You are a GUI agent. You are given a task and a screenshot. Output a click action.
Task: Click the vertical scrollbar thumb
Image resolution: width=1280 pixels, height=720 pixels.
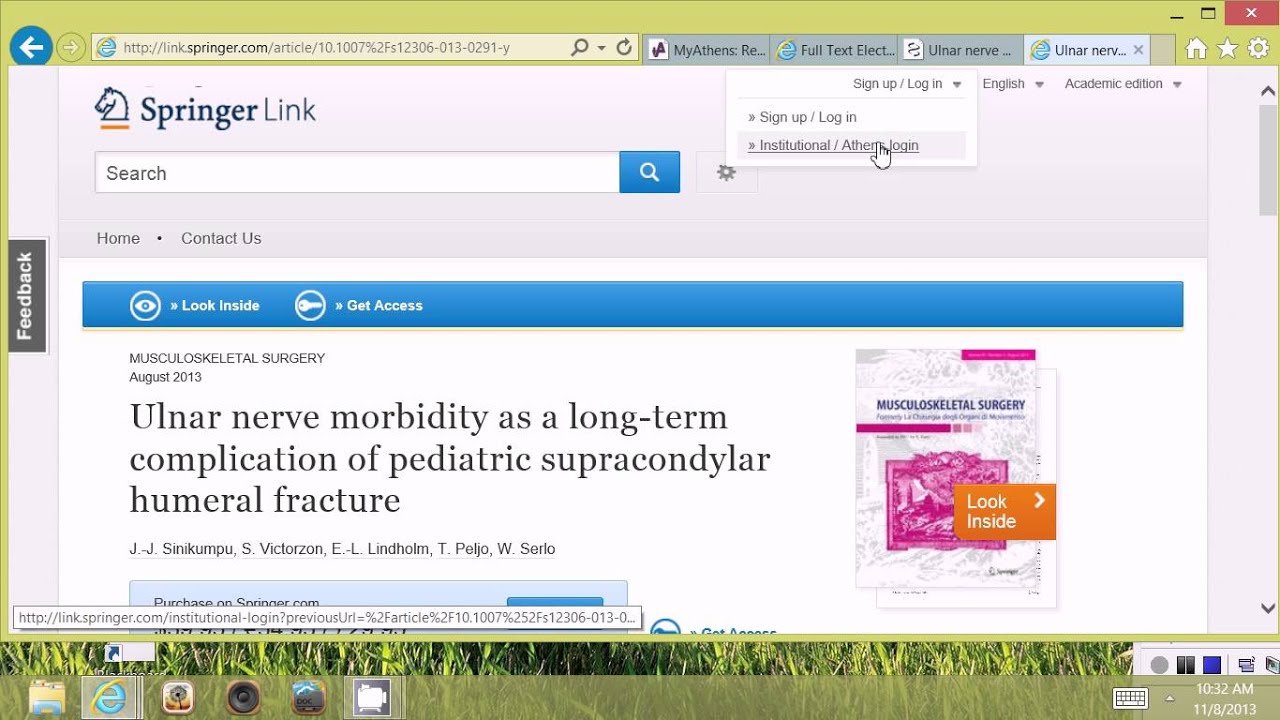(1268, 160)
